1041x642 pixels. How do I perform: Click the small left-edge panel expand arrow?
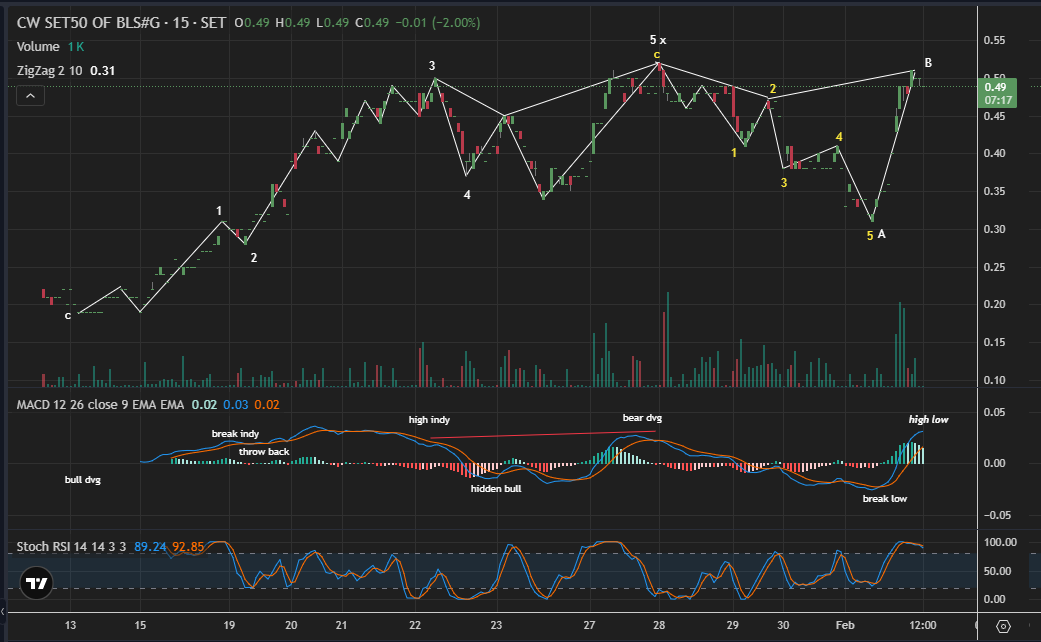pyautogui.click(x=3, y=610)
